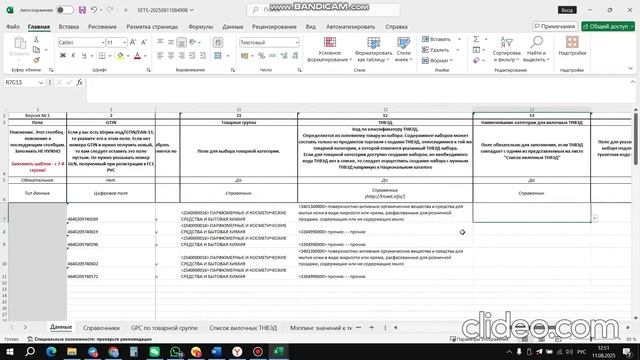Click the Clear eraser icon
This screenshot has height=360, width=640.
(476, 60)
